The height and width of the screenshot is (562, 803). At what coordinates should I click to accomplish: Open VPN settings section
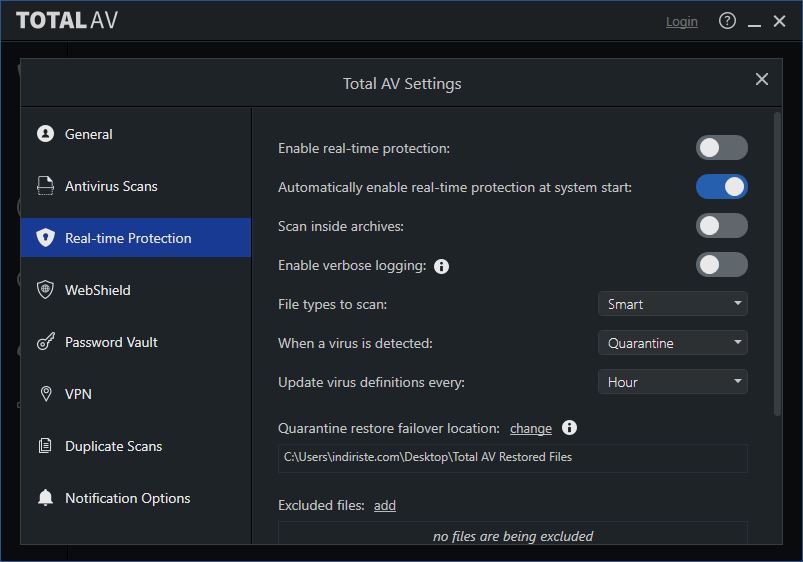click(x=136, y=393)
